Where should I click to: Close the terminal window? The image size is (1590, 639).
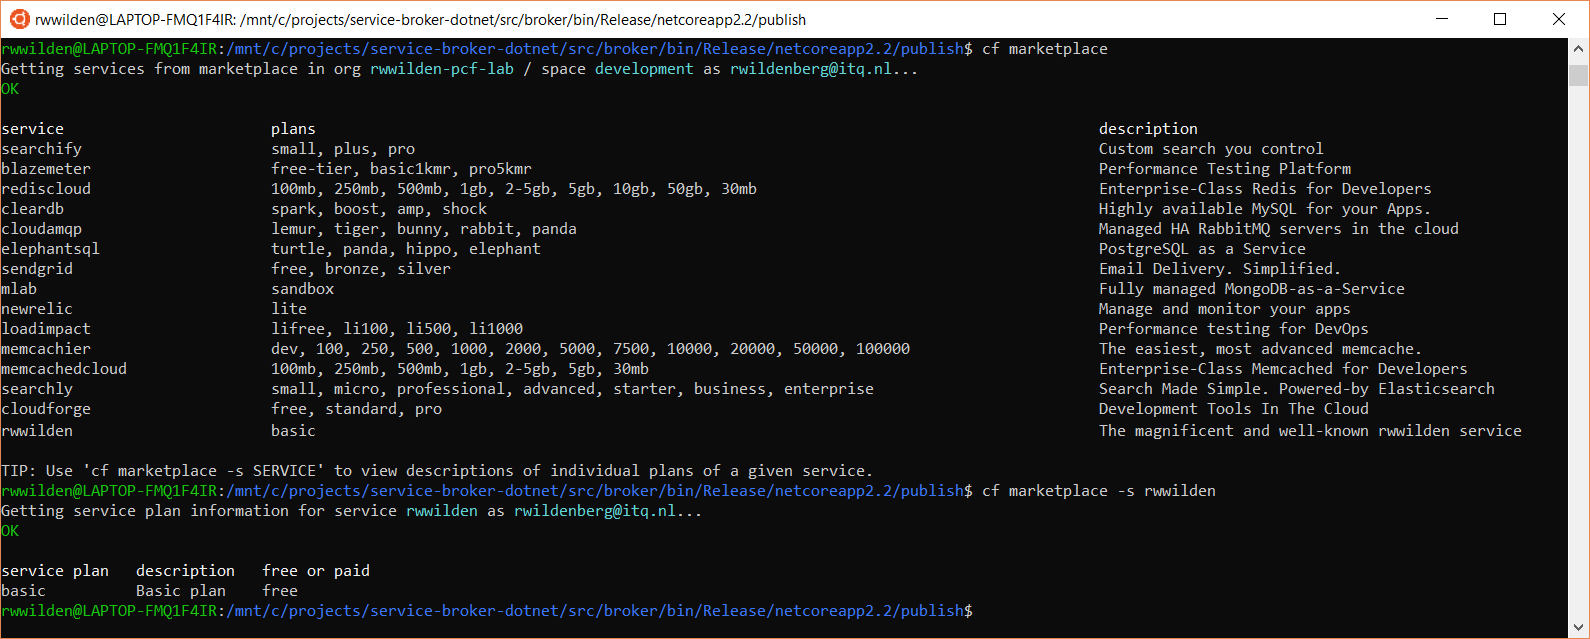coord(1558,19)
